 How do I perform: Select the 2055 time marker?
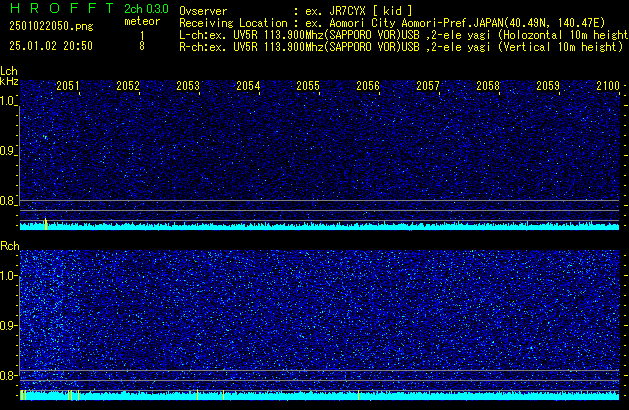click(308, 86)
